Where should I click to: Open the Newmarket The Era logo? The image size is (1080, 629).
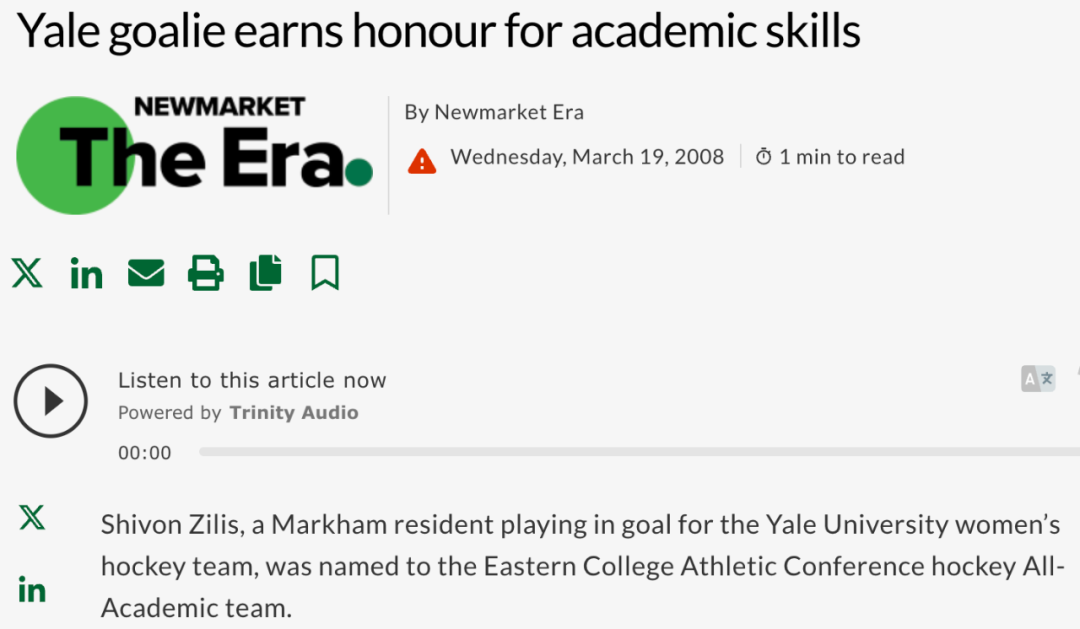(194, 155)
